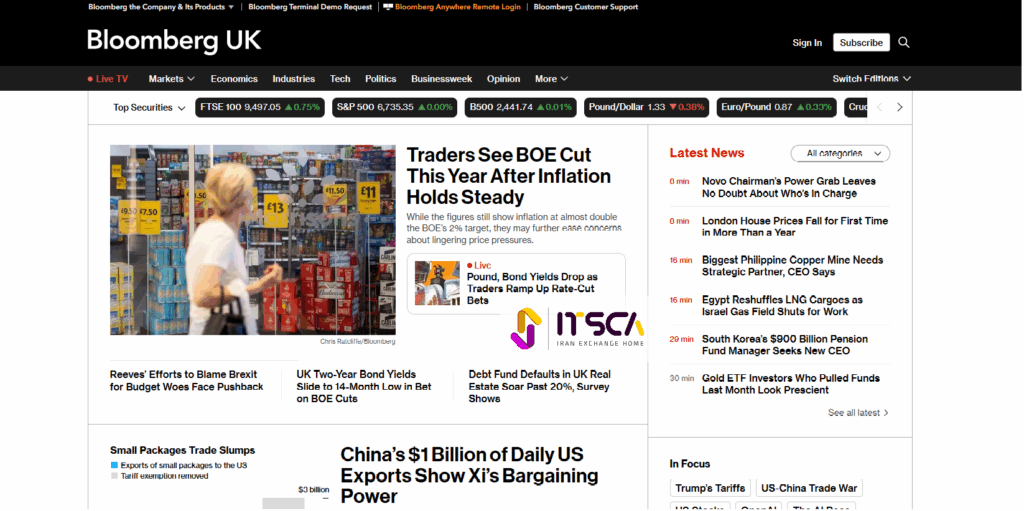Screen dimensions: 1024x511
Task: Expand the More navigation menu
Action: pos(551,79)
